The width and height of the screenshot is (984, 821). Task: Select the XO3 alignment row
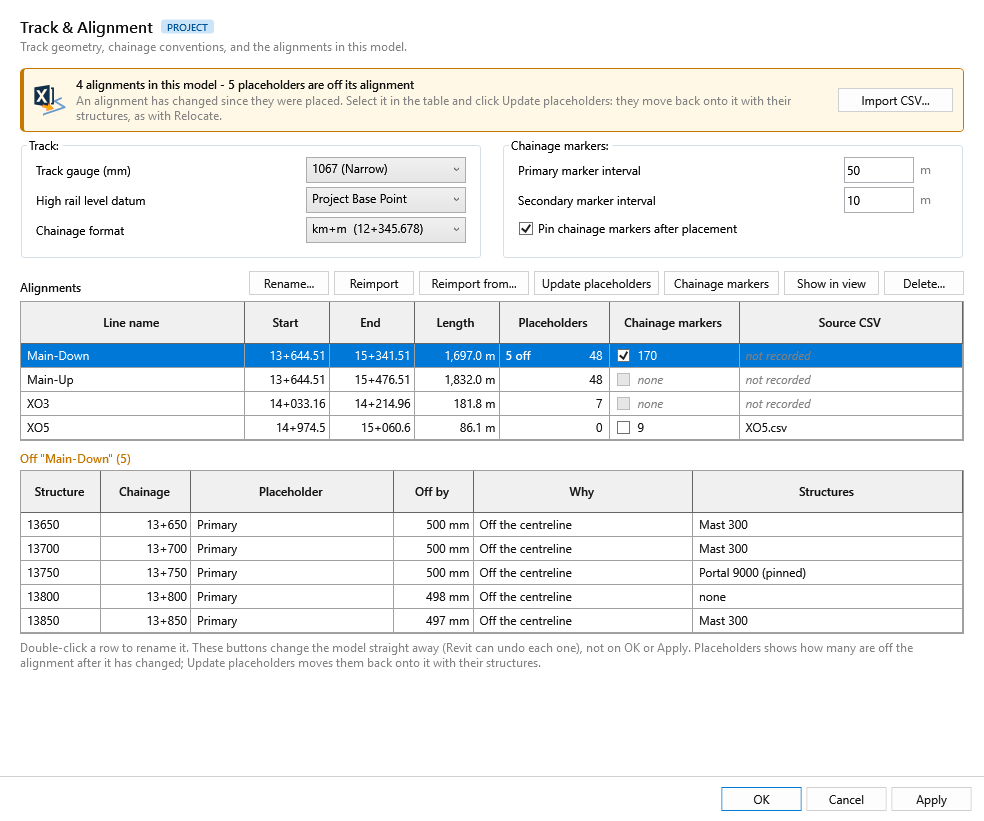(x=491, y=404)
